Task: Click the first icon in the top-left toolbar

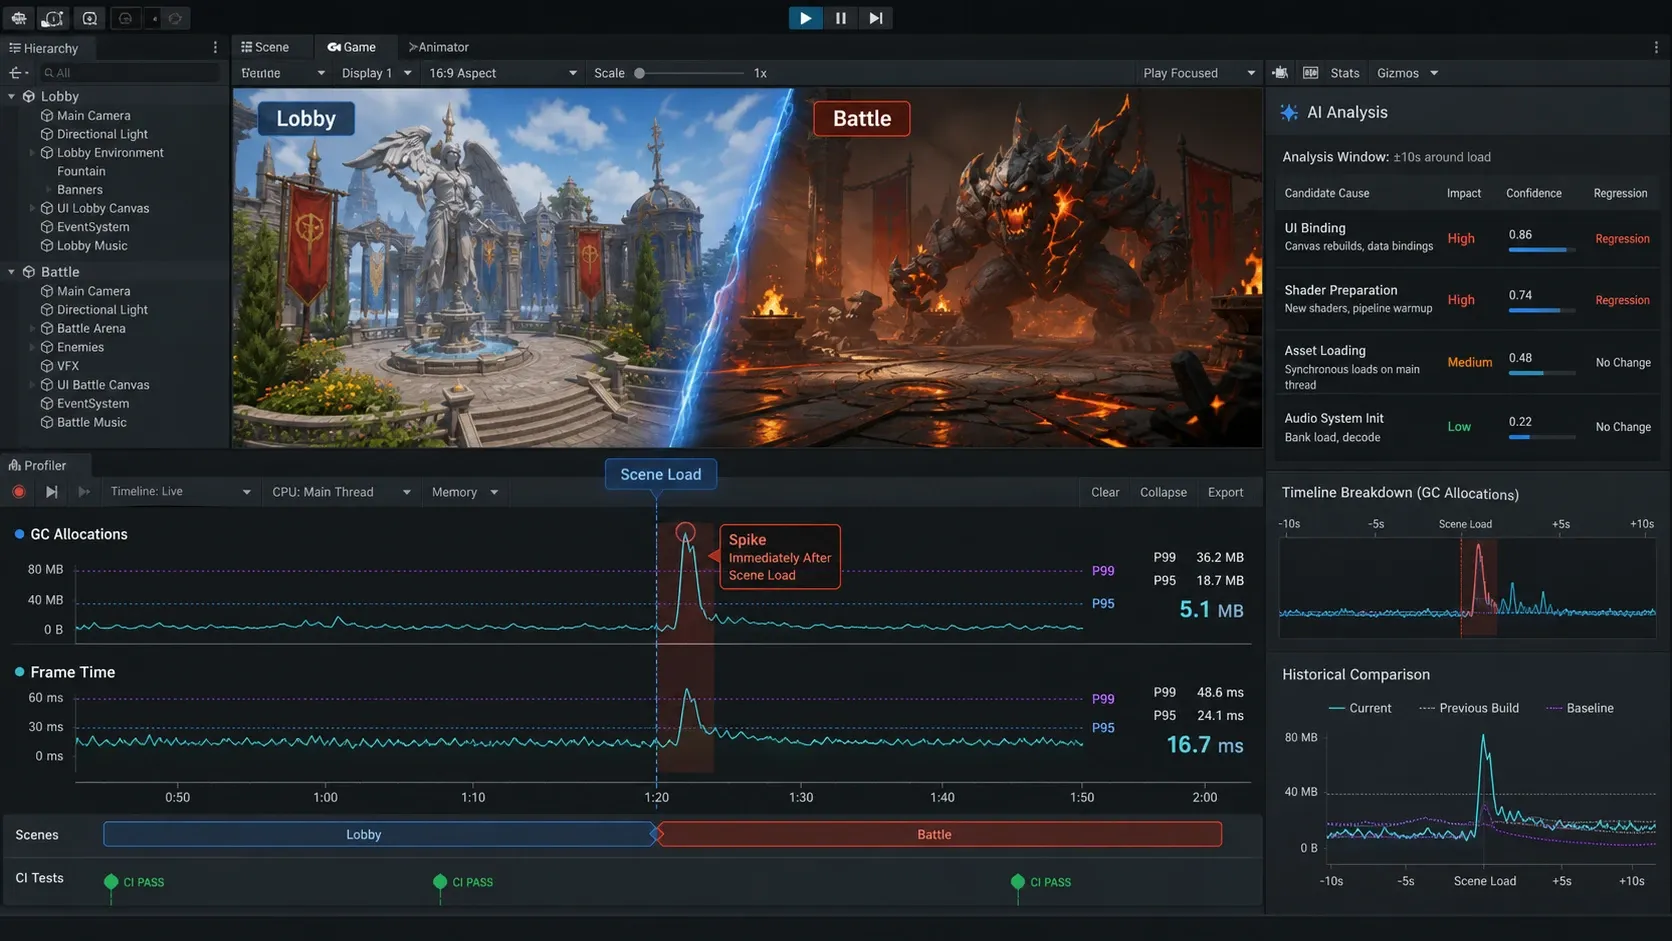Action: click(x=19, y=18)
